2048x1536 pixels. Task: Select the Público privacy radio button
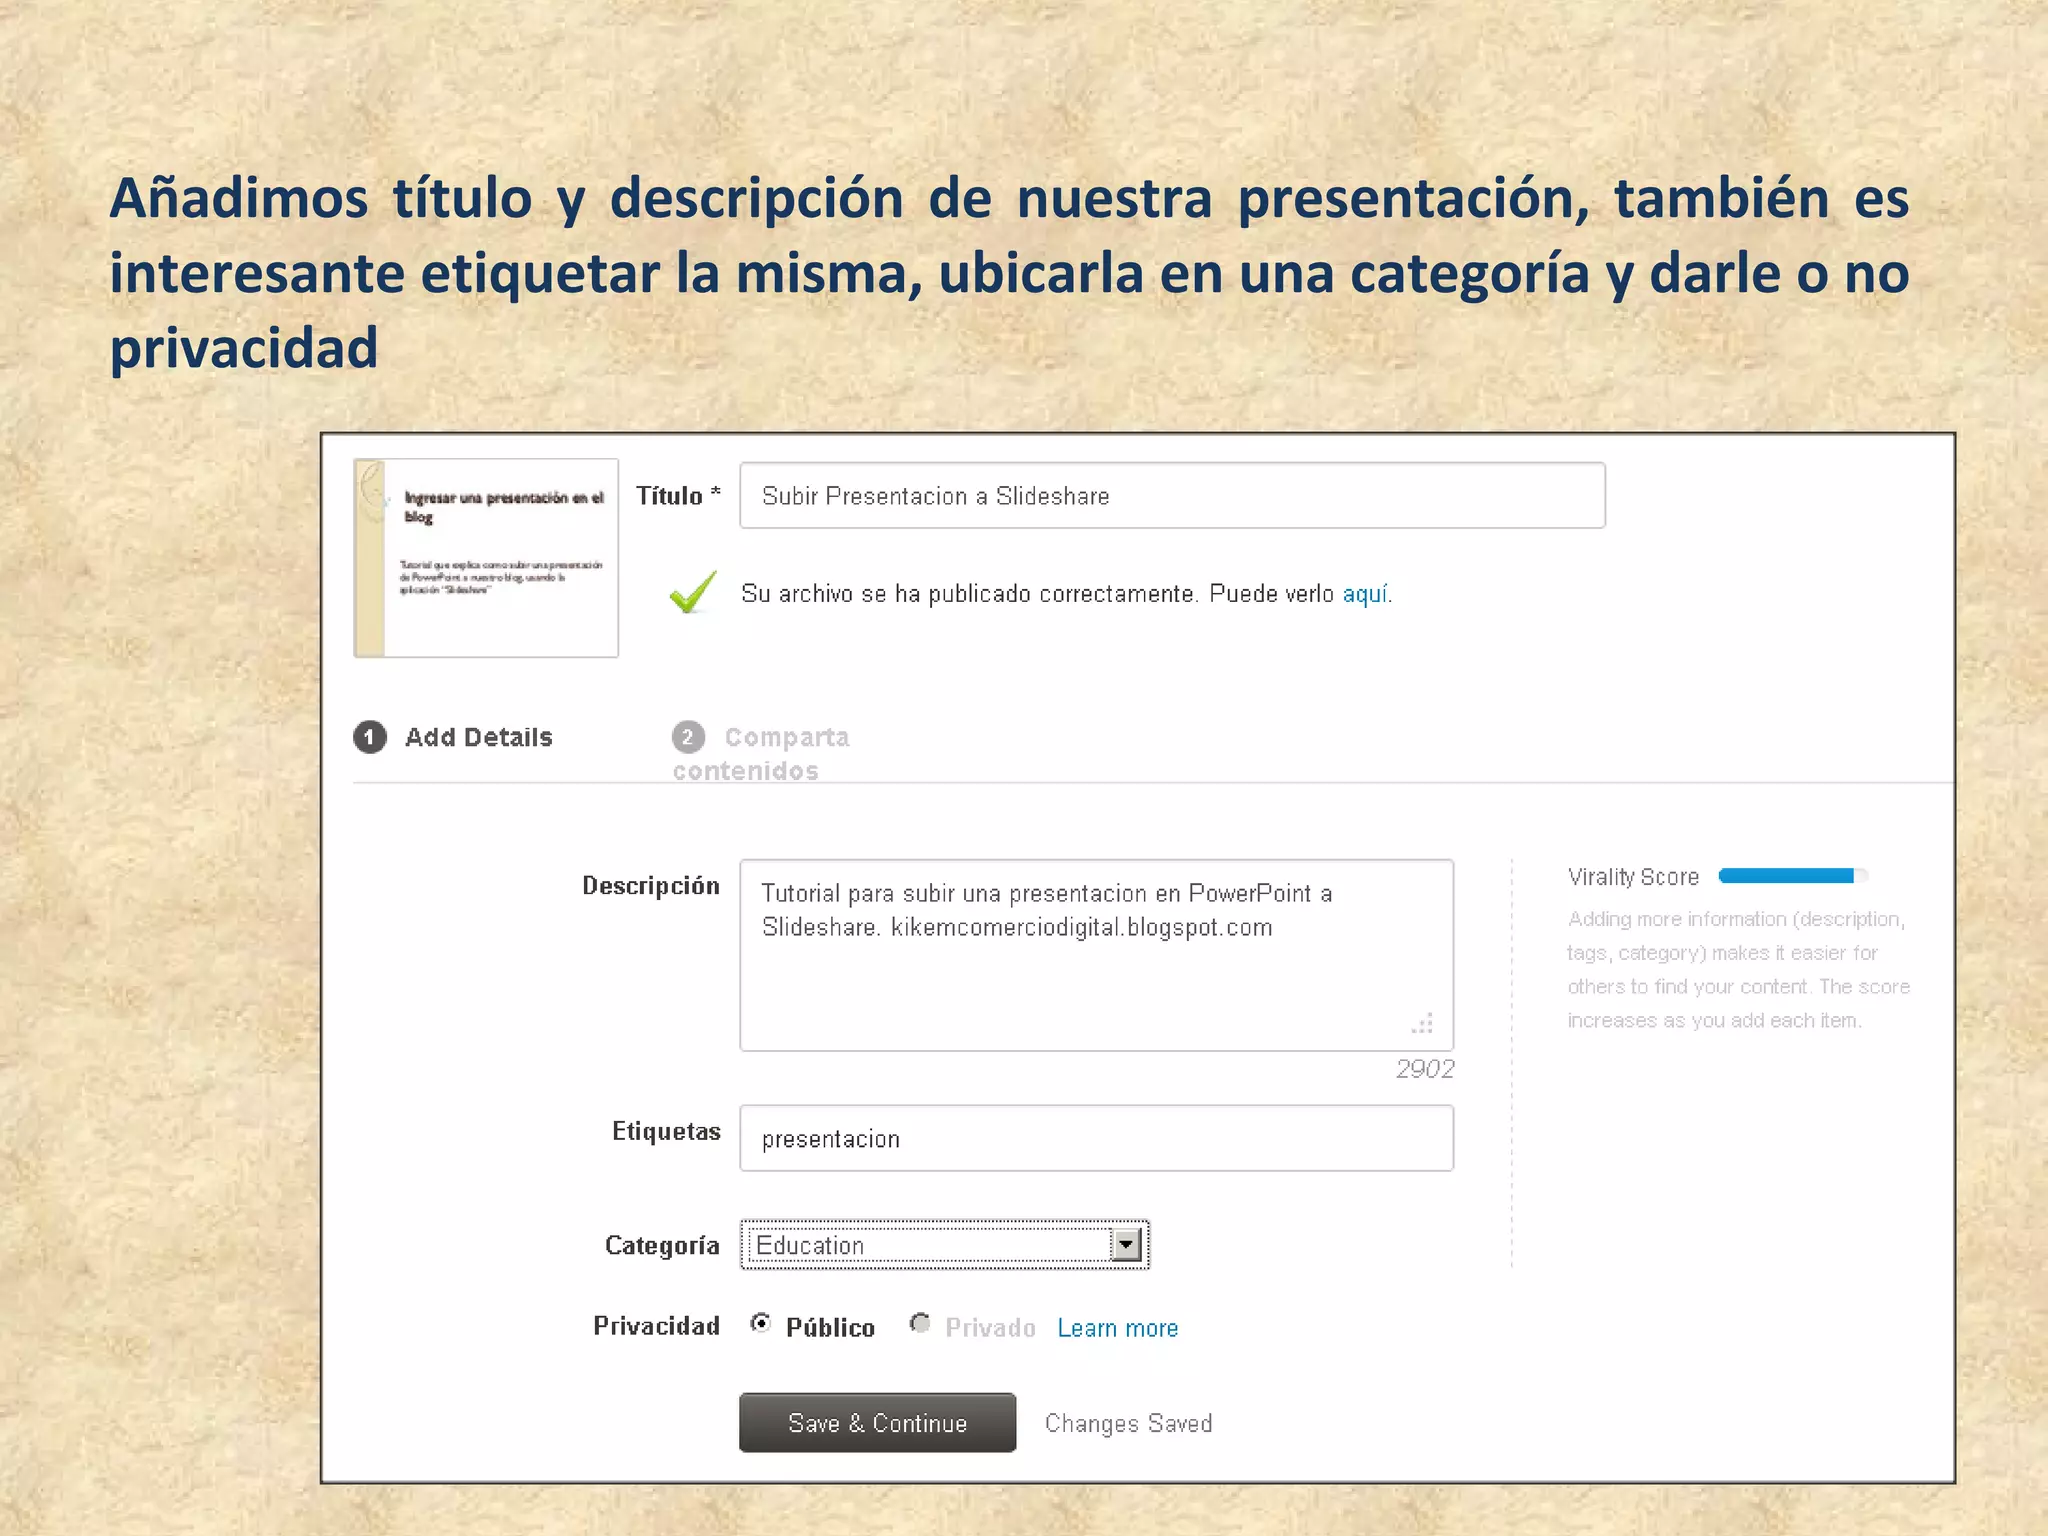761,1323
